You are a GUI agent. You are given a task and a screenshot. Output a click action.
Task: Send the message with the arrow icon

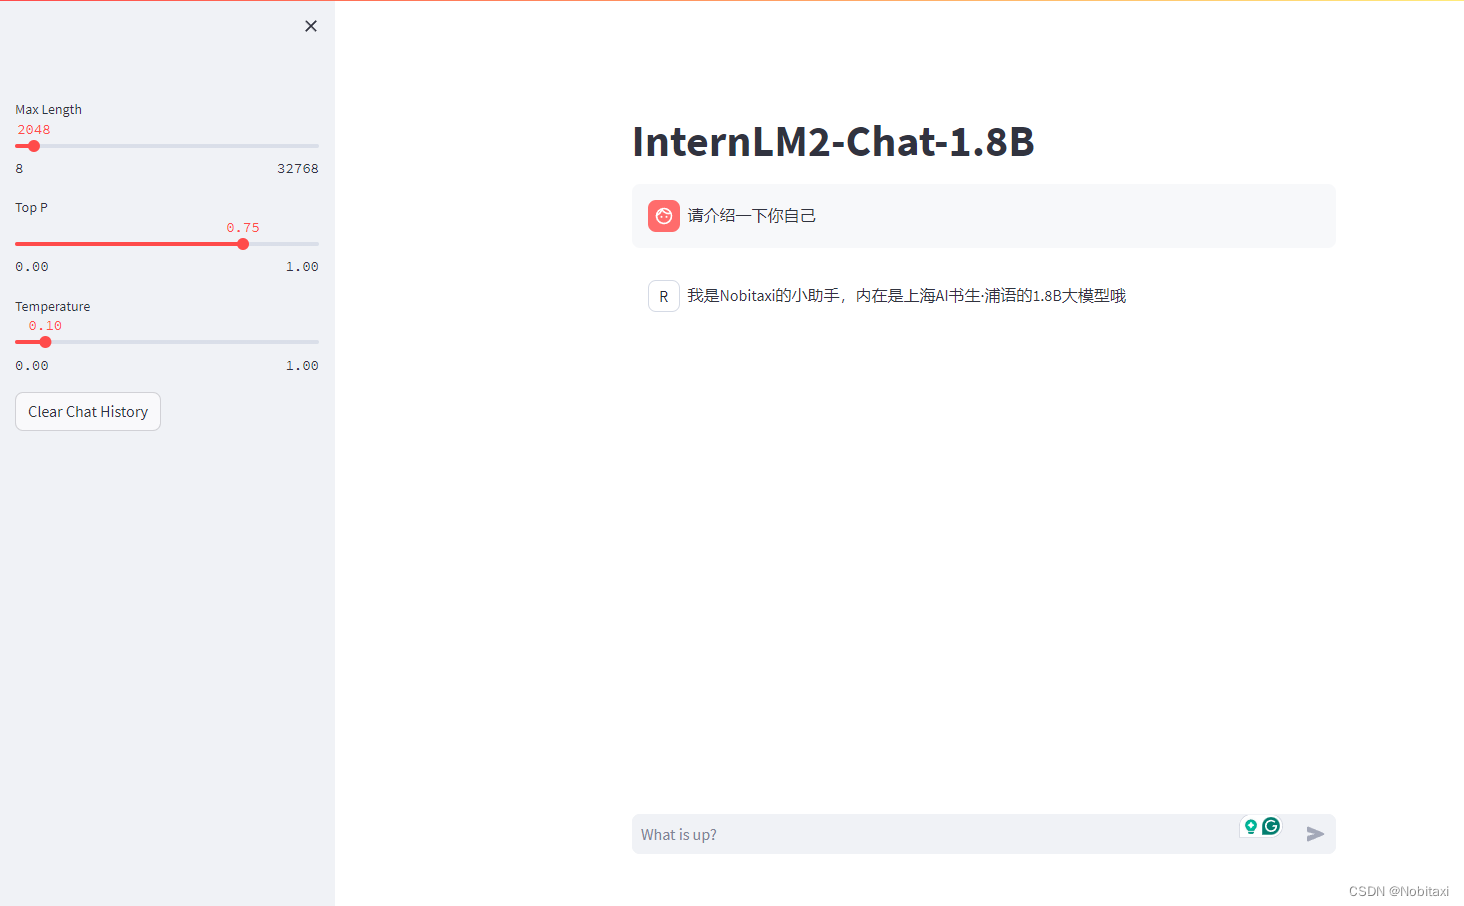(1316, 834)
